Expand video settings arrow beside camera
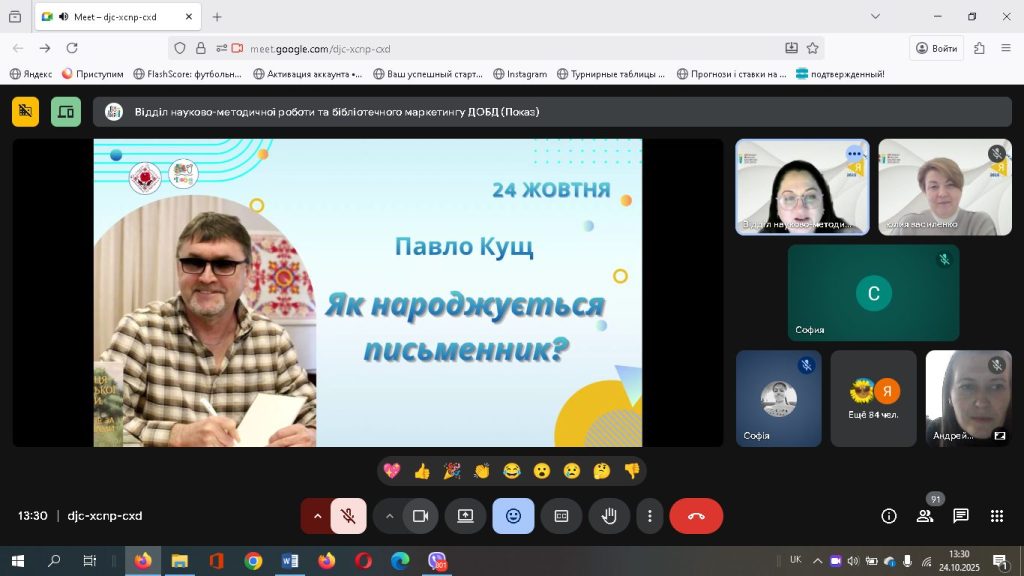 click(x=390, y=516)
